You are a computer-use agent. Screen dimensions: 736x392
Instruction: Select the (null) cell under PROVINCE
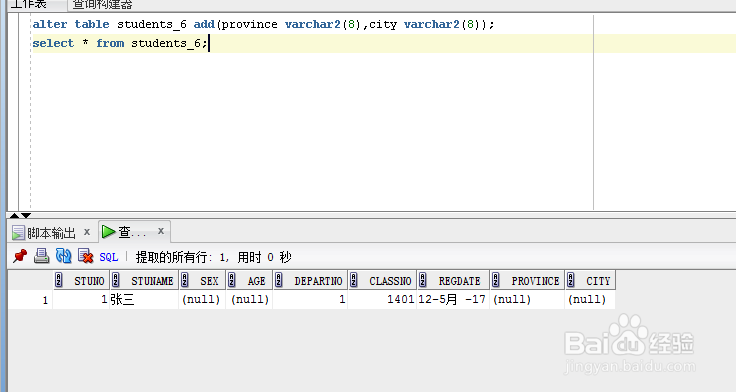pos(527,300)
